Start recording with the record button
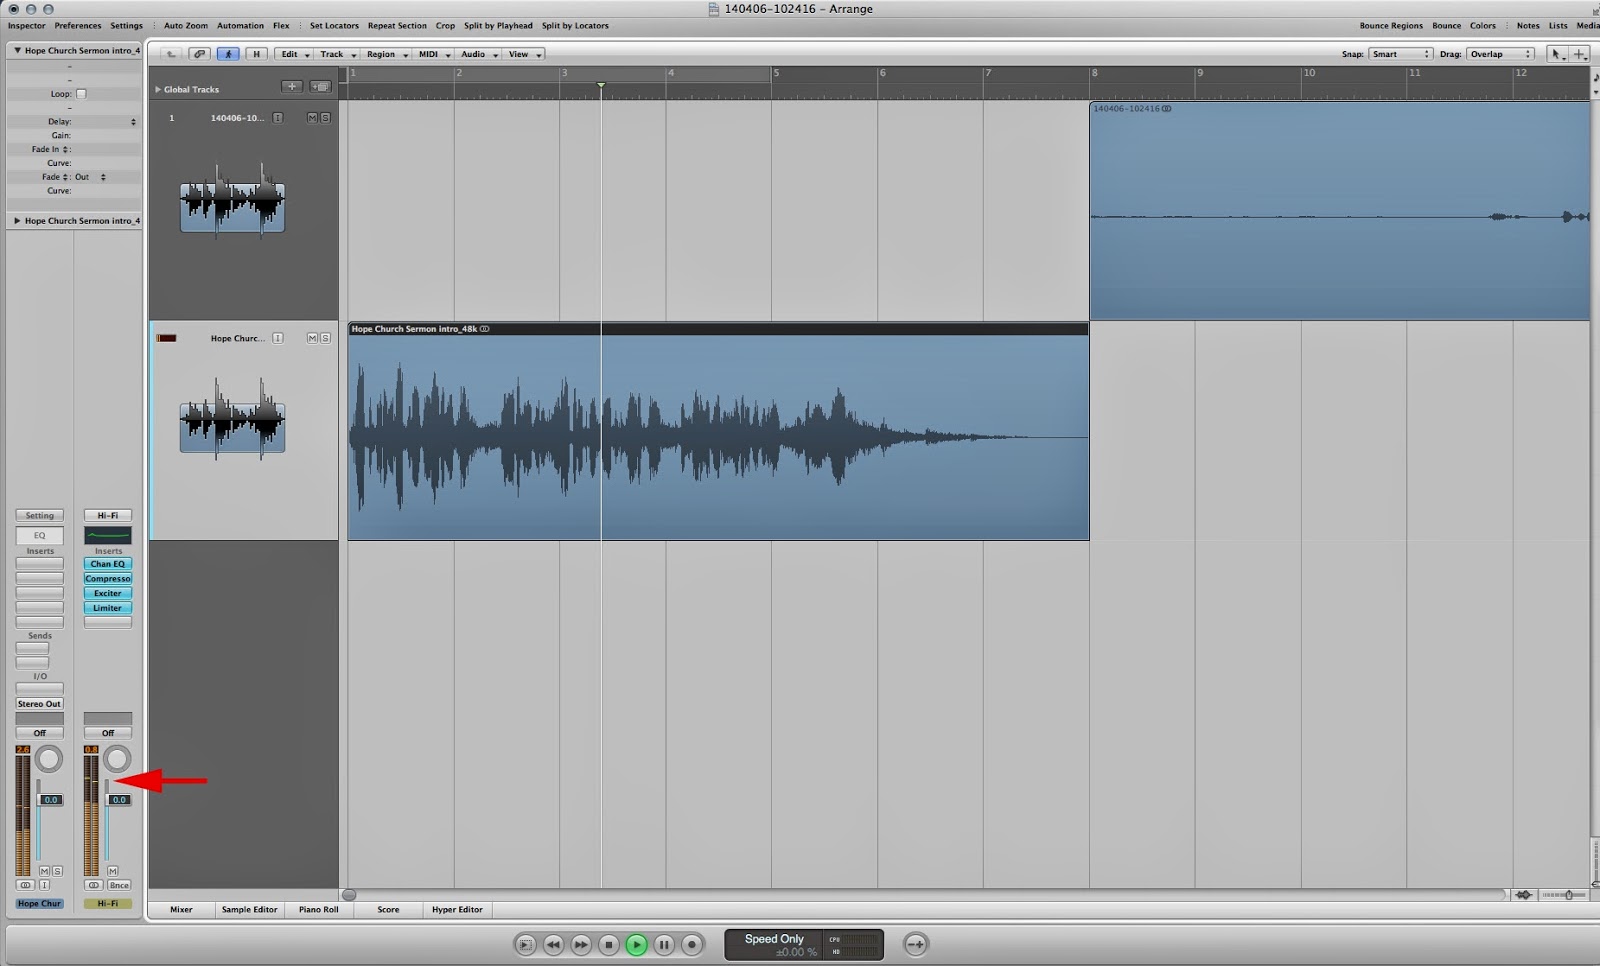This screenshot has height=966, width=1600. pyautogui.click(x=691, y=944)
